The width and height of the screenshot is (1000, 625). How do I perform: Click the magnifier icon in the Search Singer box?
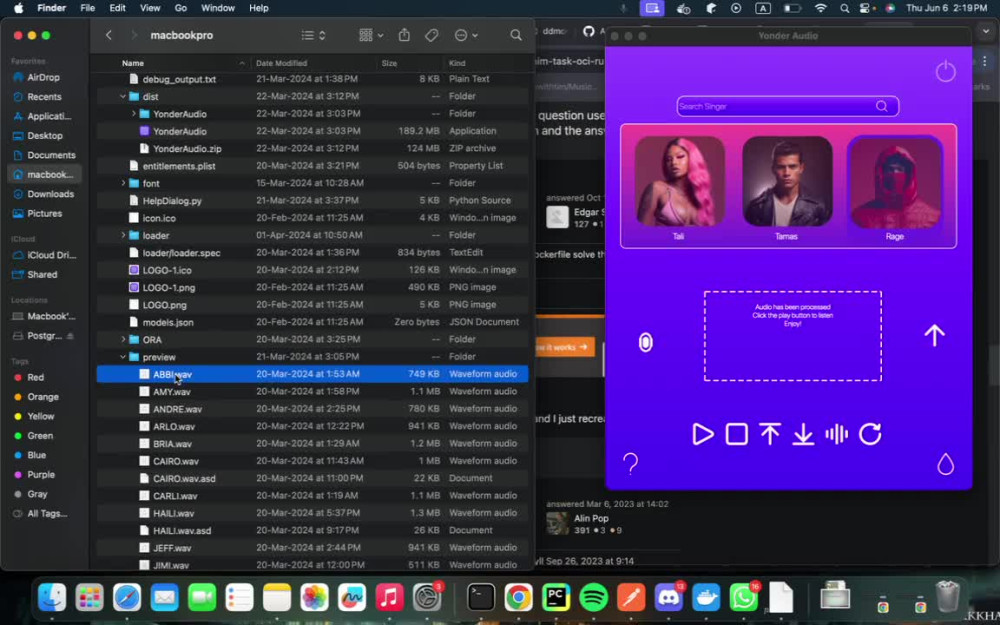tap(881, 107)
